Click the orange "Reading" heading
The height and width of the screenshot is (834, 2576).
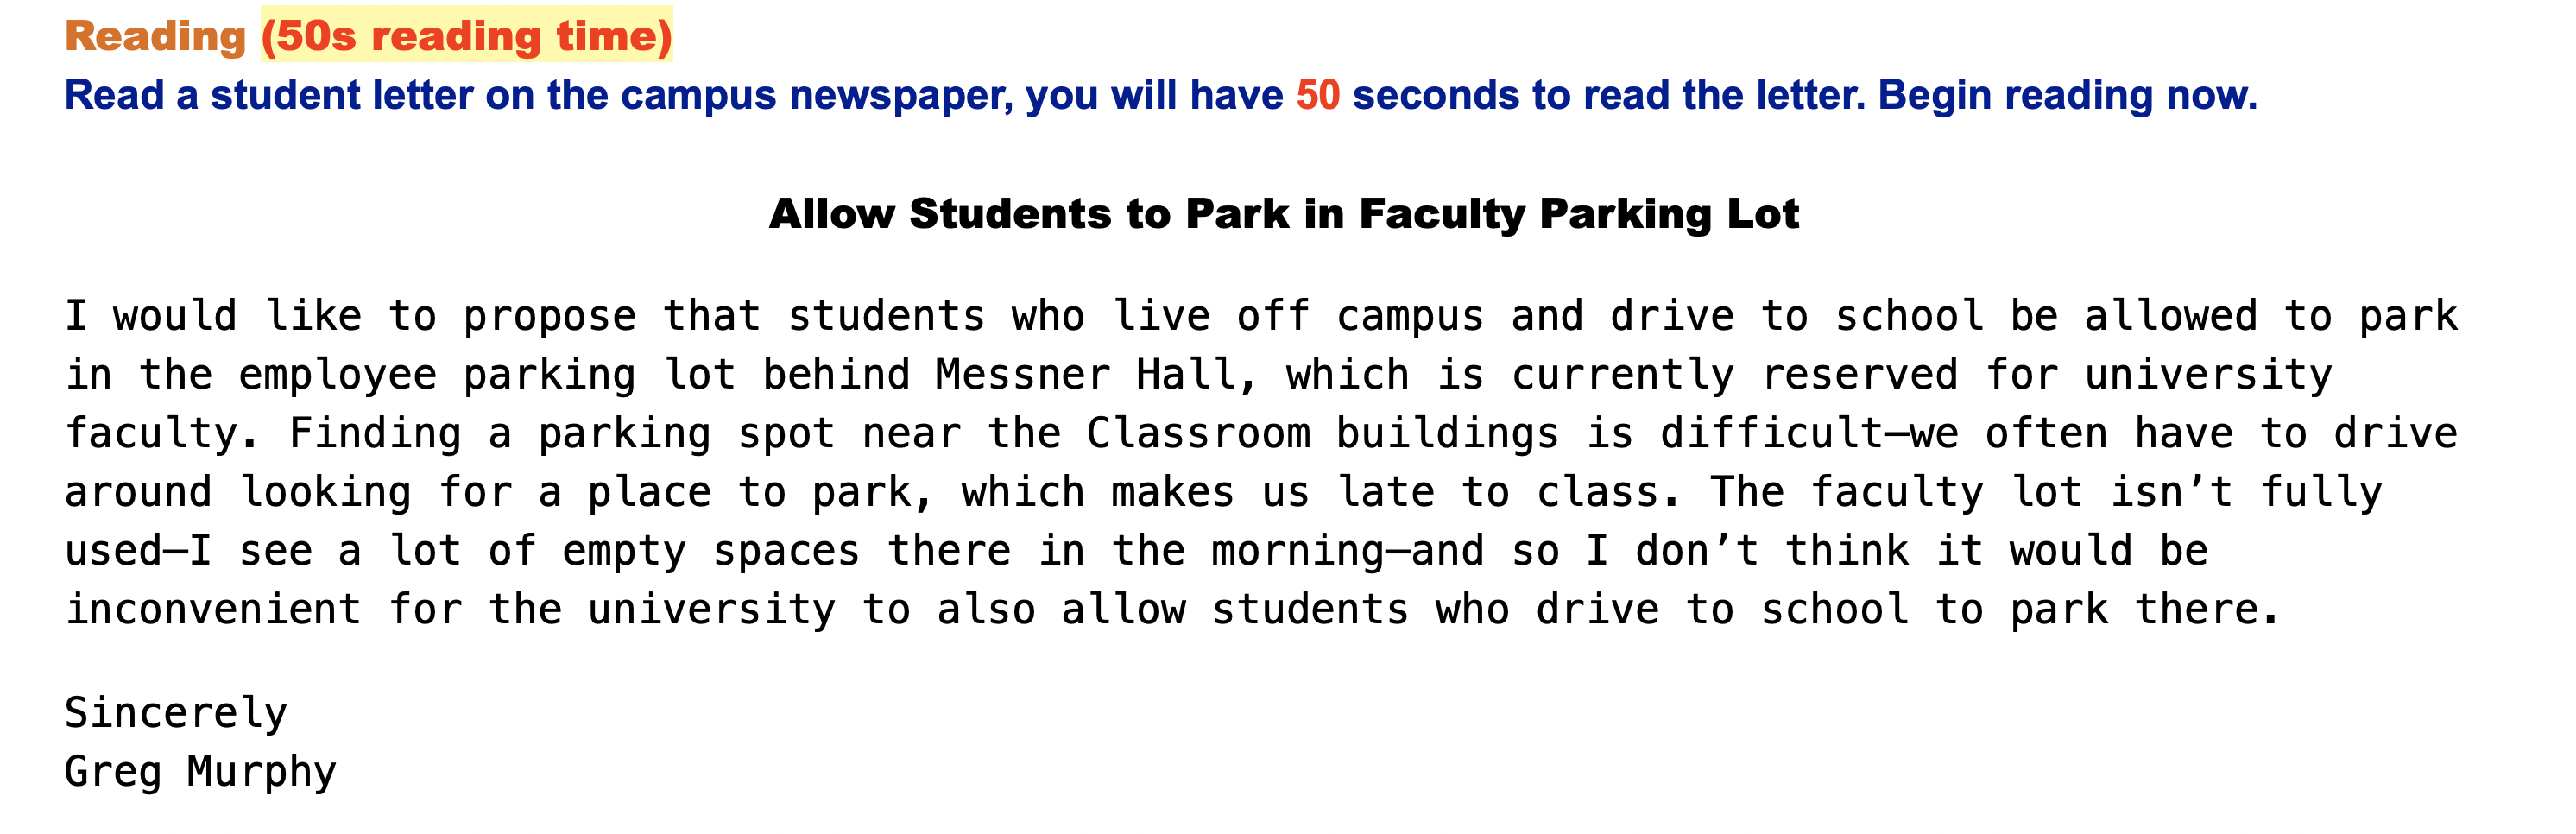click(155, 36)
